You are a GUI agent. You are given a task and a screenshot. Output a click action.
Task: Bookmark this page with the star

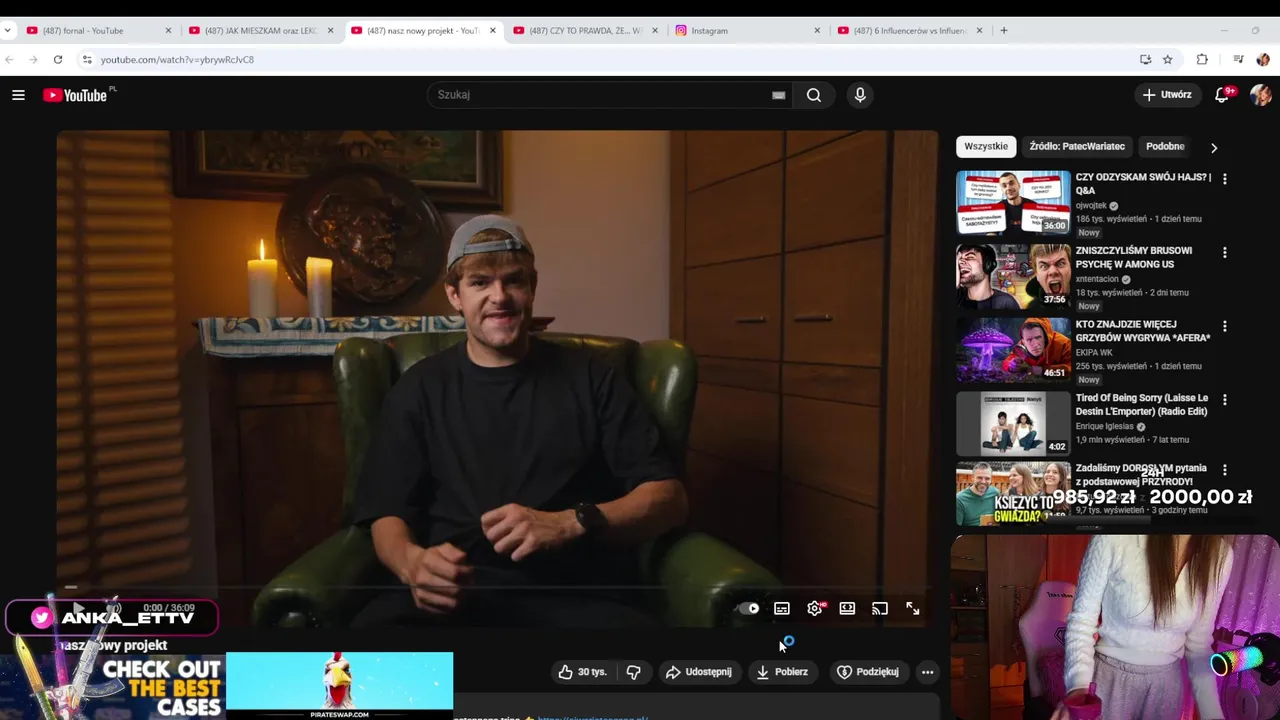coord(1167,60)
